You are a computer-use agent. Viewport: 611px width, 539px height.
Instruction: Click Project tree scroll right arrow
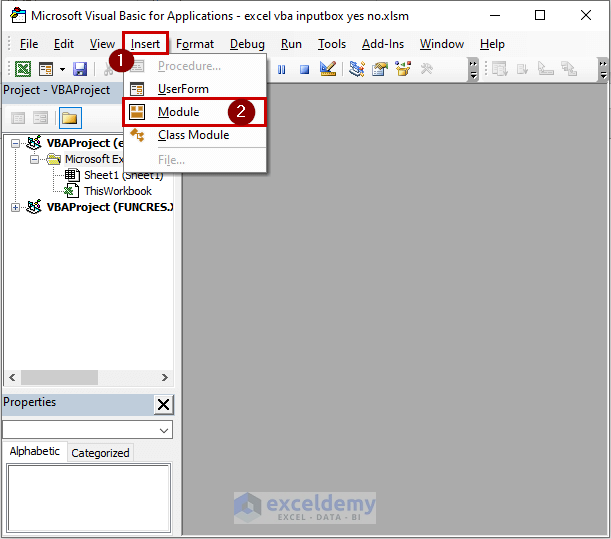[164, 377]
